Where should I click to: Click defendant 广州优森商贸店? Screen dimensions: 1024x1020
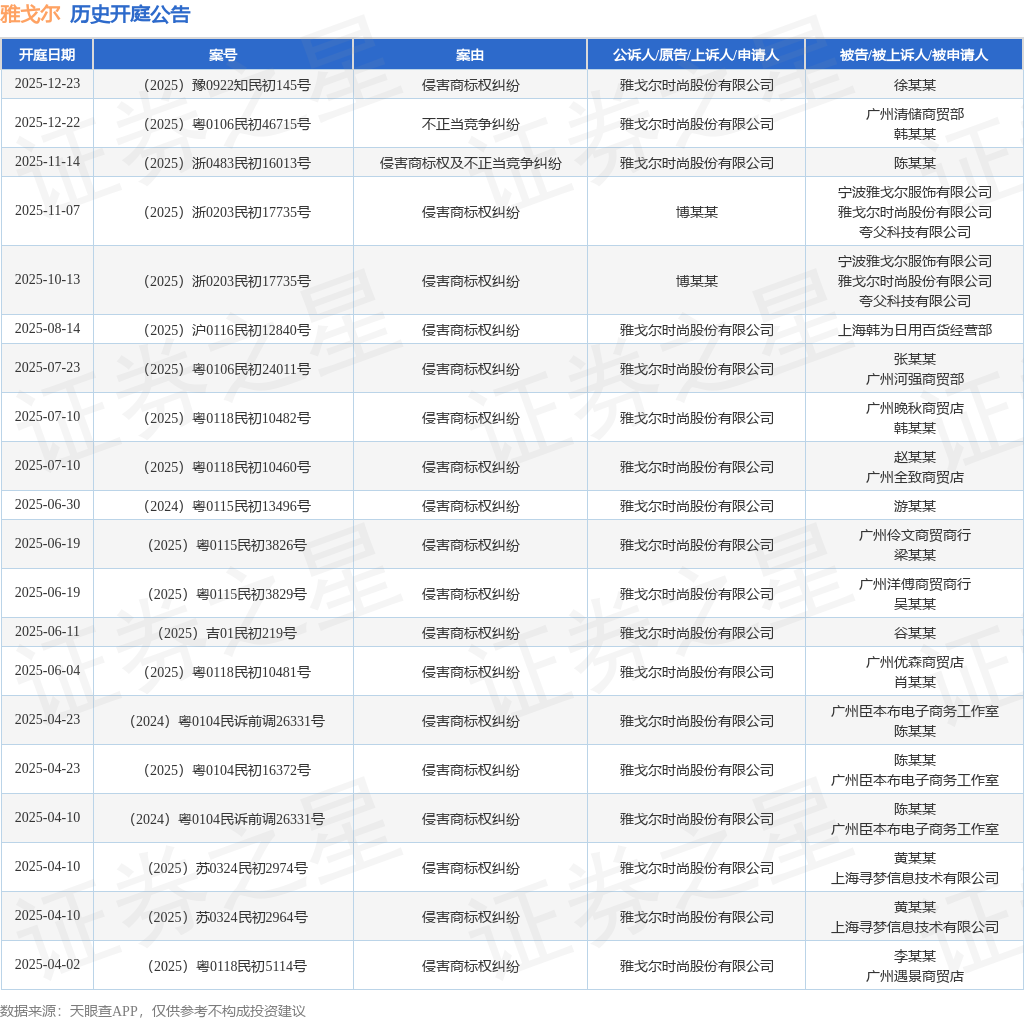point(914,663)
